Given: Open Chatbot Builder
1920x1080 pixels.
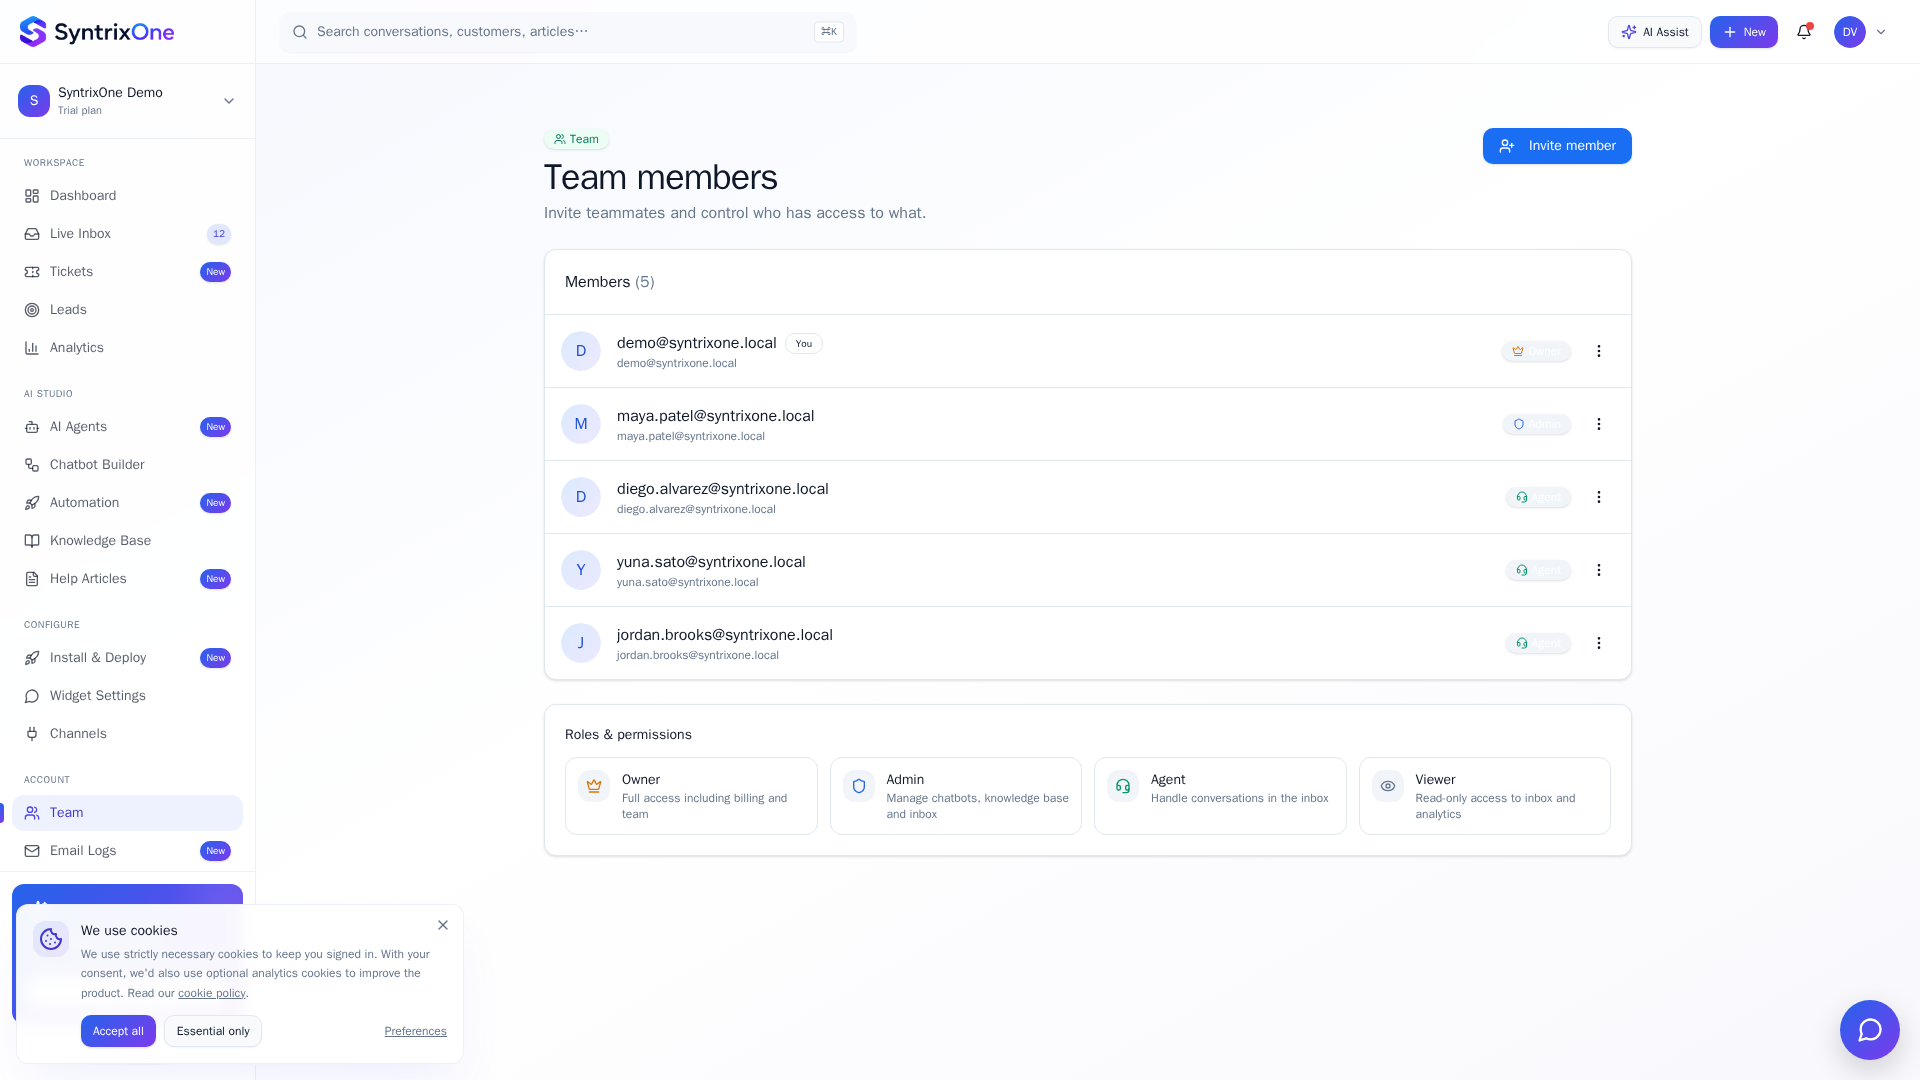Looking at the screenshot, I should tap(127, 465).
